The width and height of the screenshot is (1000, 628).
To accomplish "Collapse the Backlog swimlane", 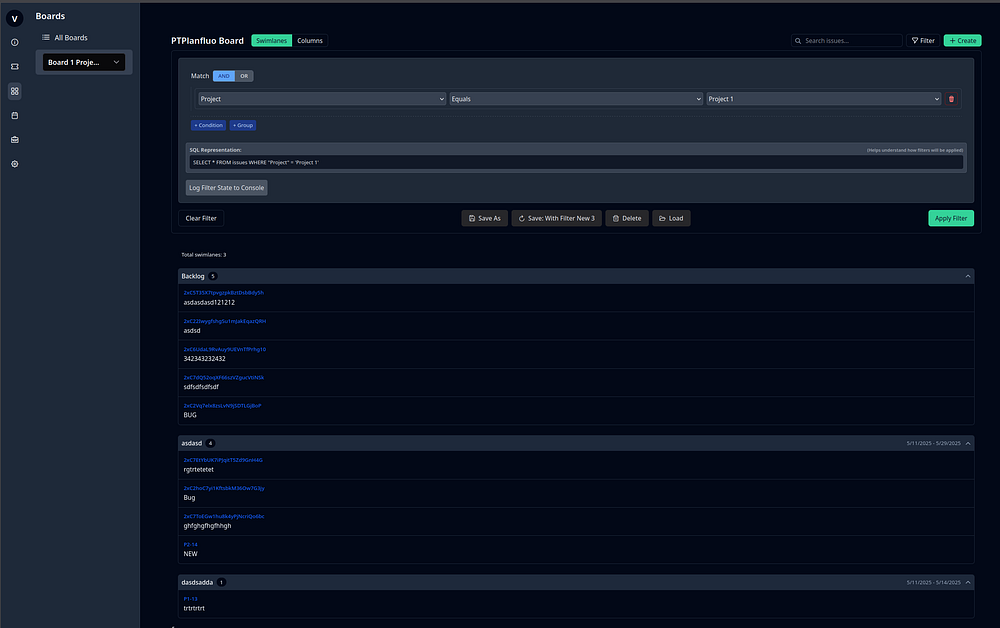I will pos(967,275).
